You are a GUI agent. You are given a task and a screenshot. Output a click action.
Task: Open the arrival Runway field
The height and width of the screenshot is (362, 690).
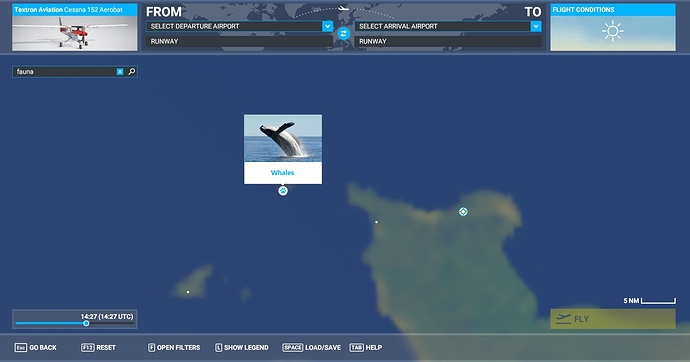(x=448, y=41)
